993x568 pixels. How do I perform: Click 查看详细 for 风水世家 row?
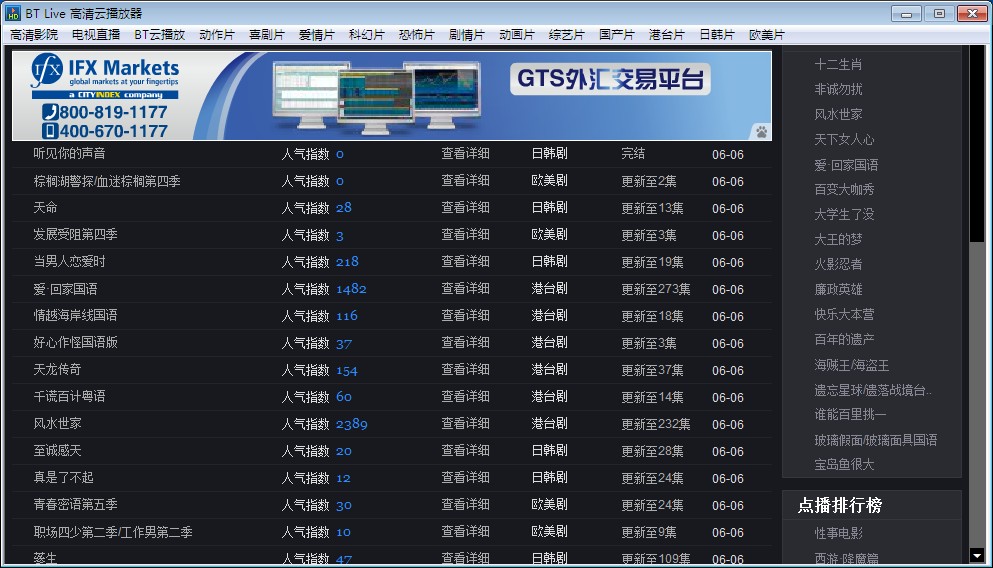pos(465,424)
